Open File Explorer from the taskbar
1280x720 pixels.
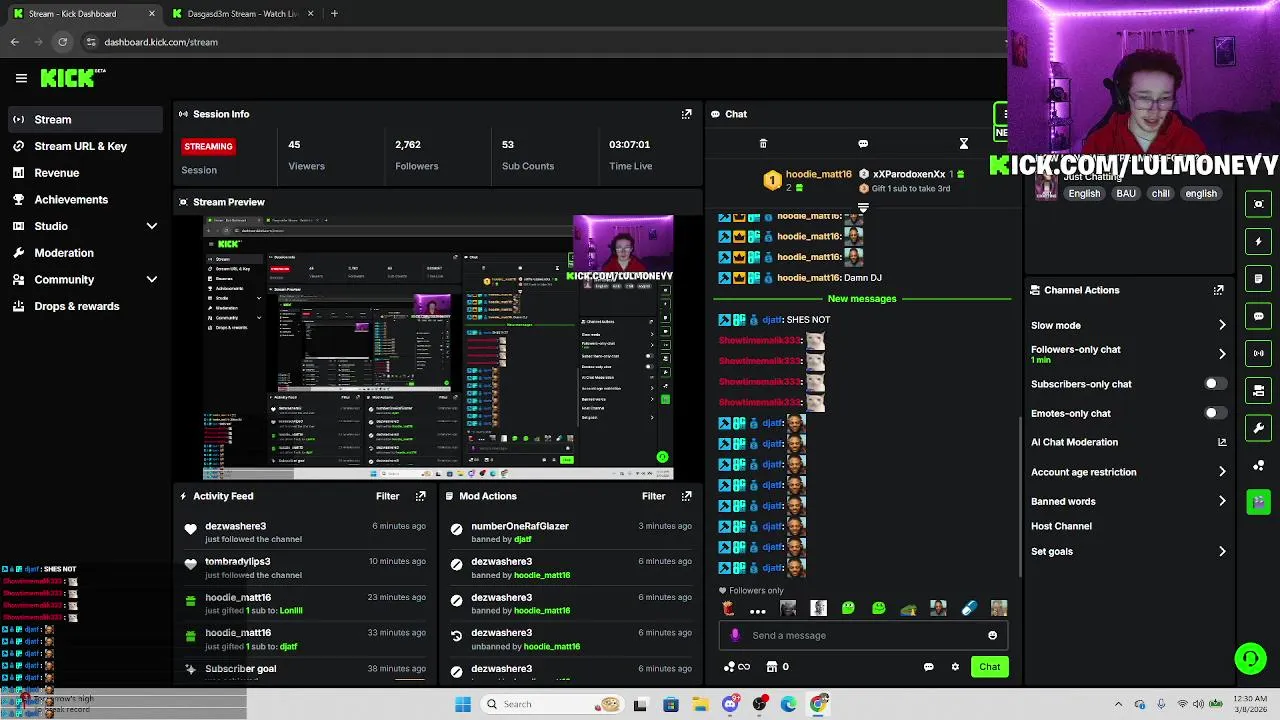(x=700, y=704)
